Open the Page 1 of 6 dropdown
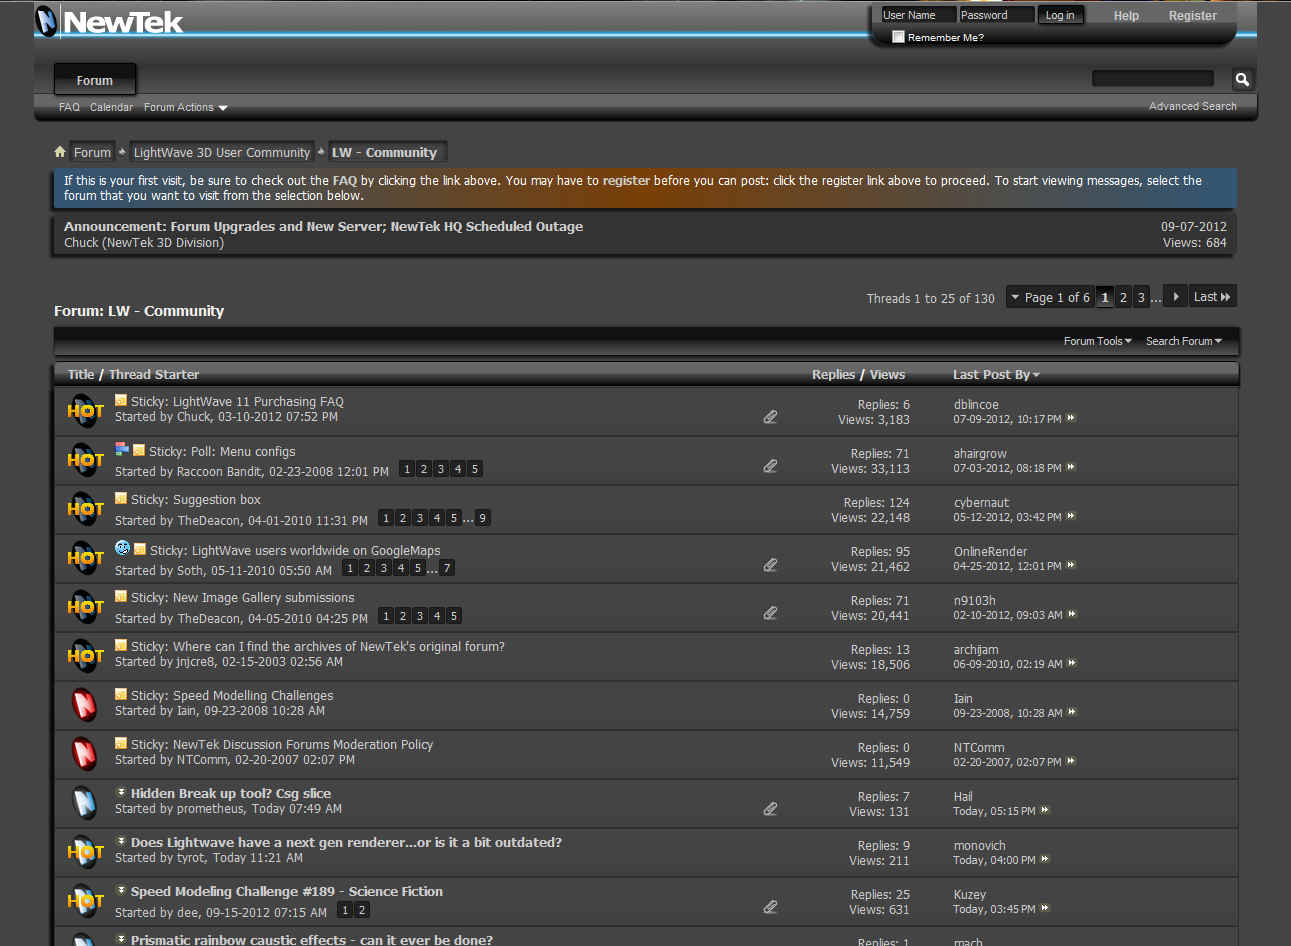This screenshot has width=1291, height=946. pos(1049,297)
